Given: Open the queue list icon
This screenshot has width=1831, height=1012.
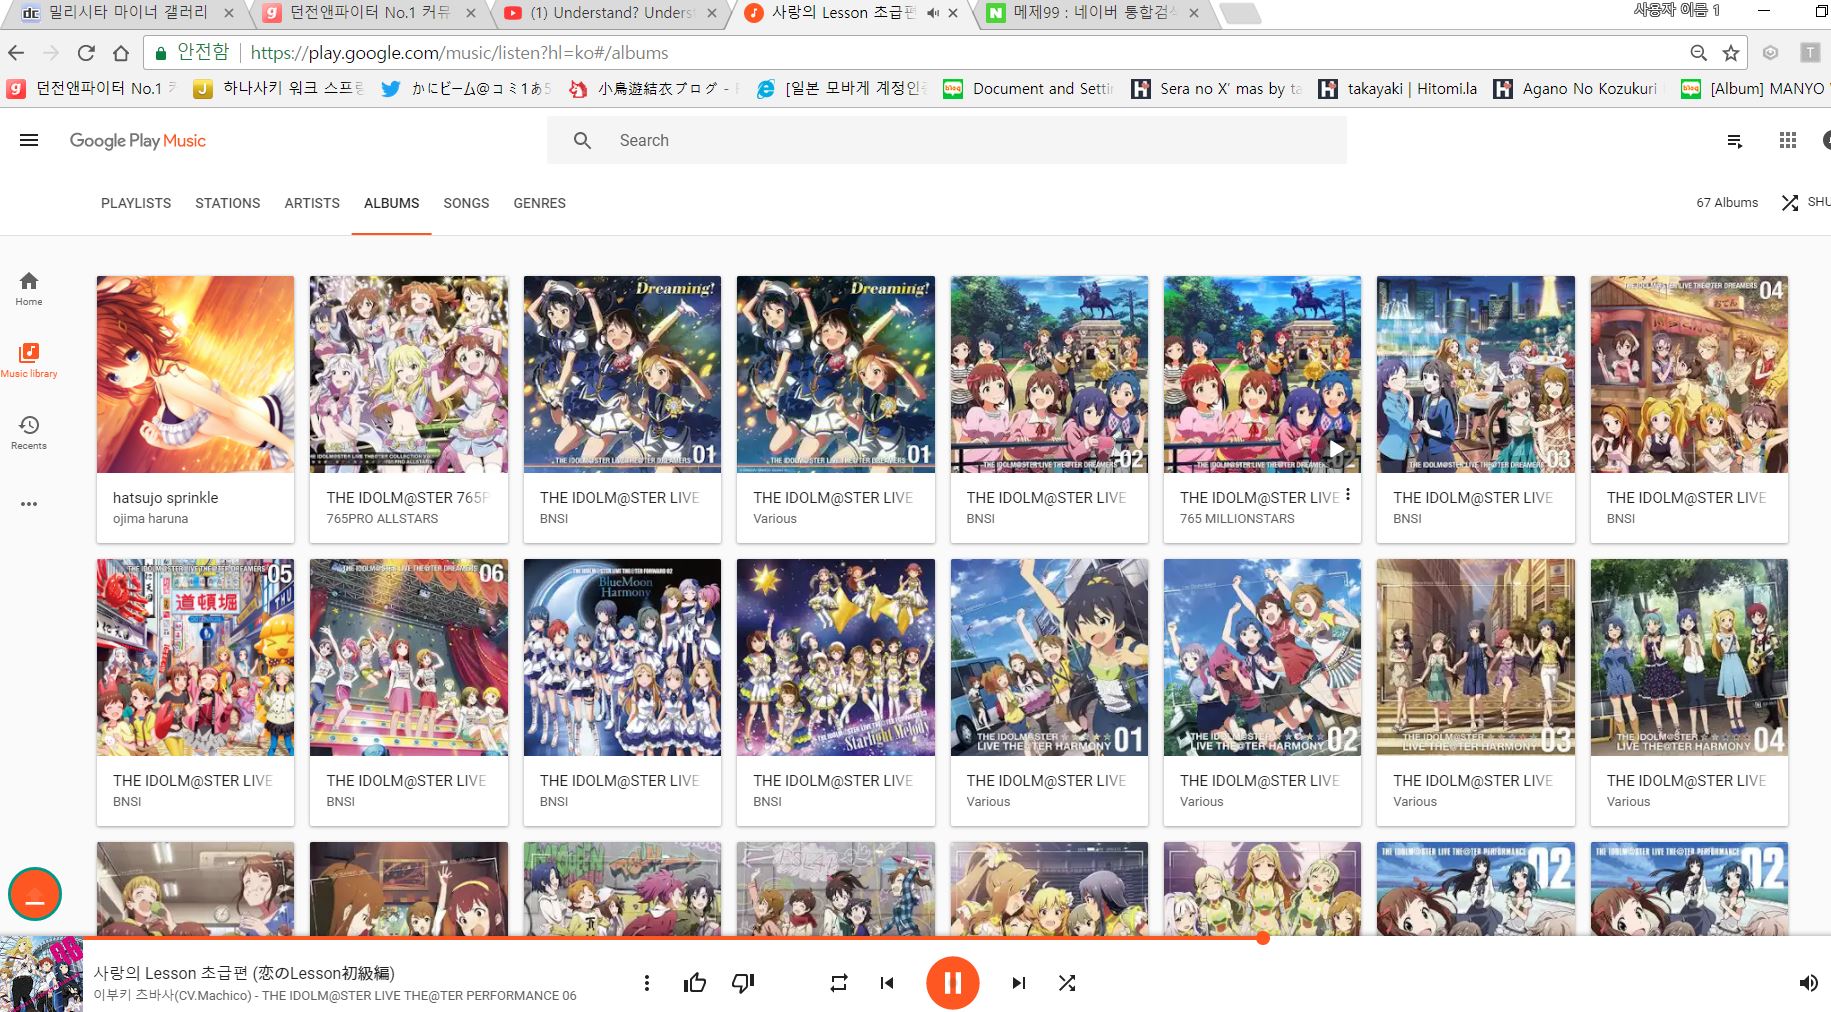Looking at the screenshot, I should [1735, 141].
